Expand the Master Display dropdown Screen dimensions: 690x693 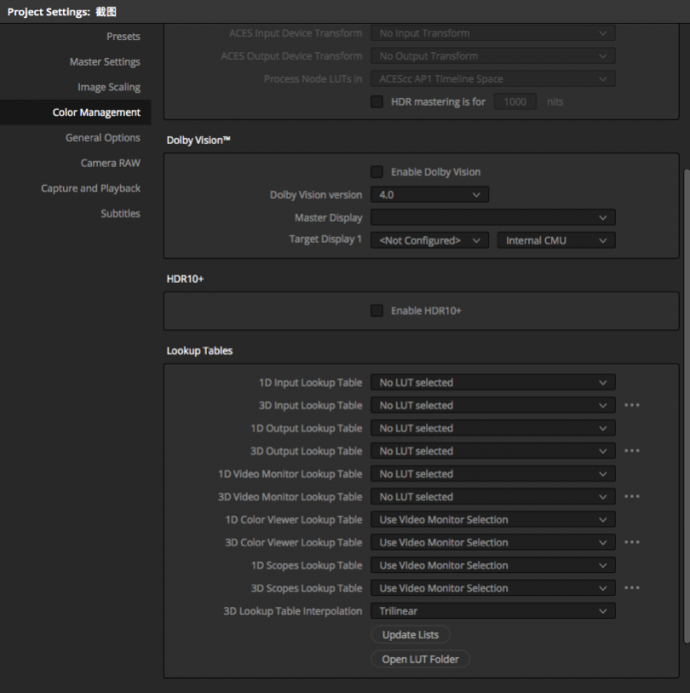(x=493, y=217)
